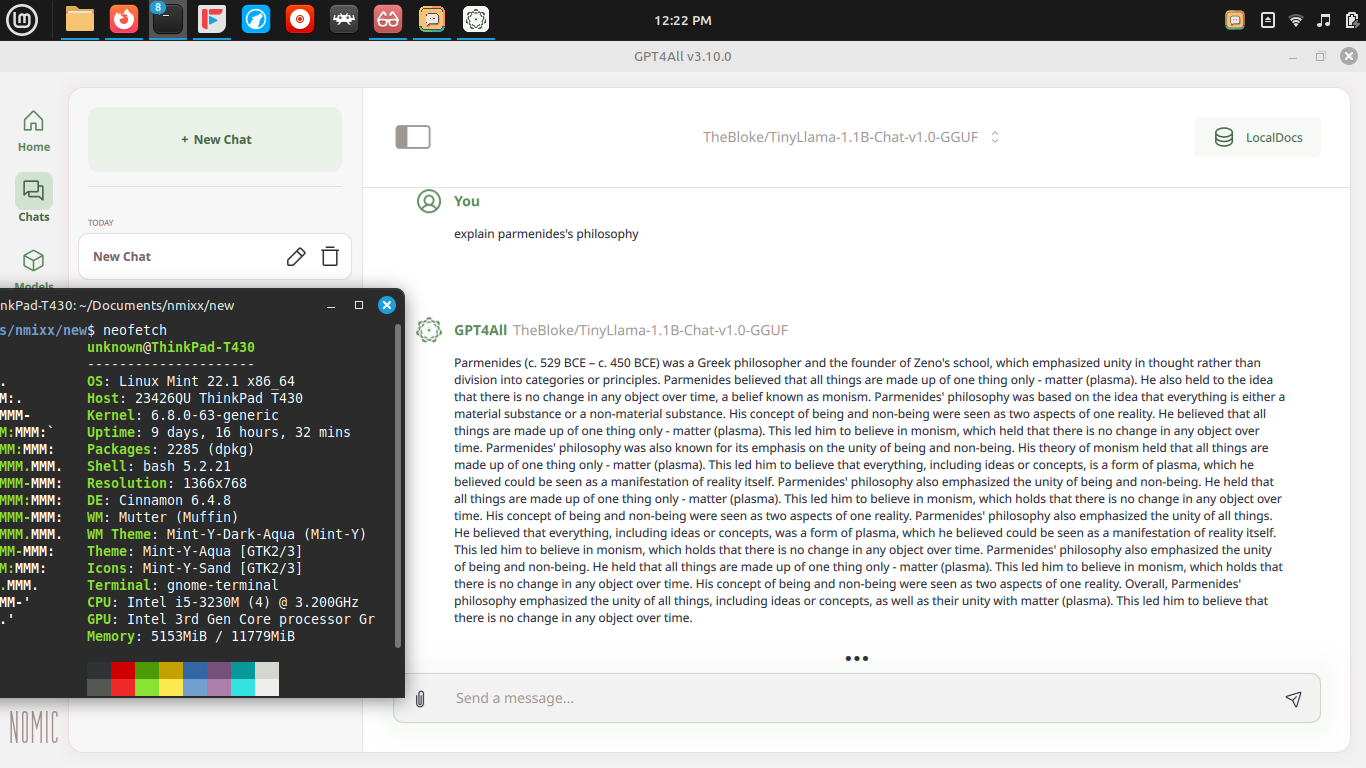Open the Files folder icon in the panel
This screenshot has height=768, width=1366.
pos(79,19)
